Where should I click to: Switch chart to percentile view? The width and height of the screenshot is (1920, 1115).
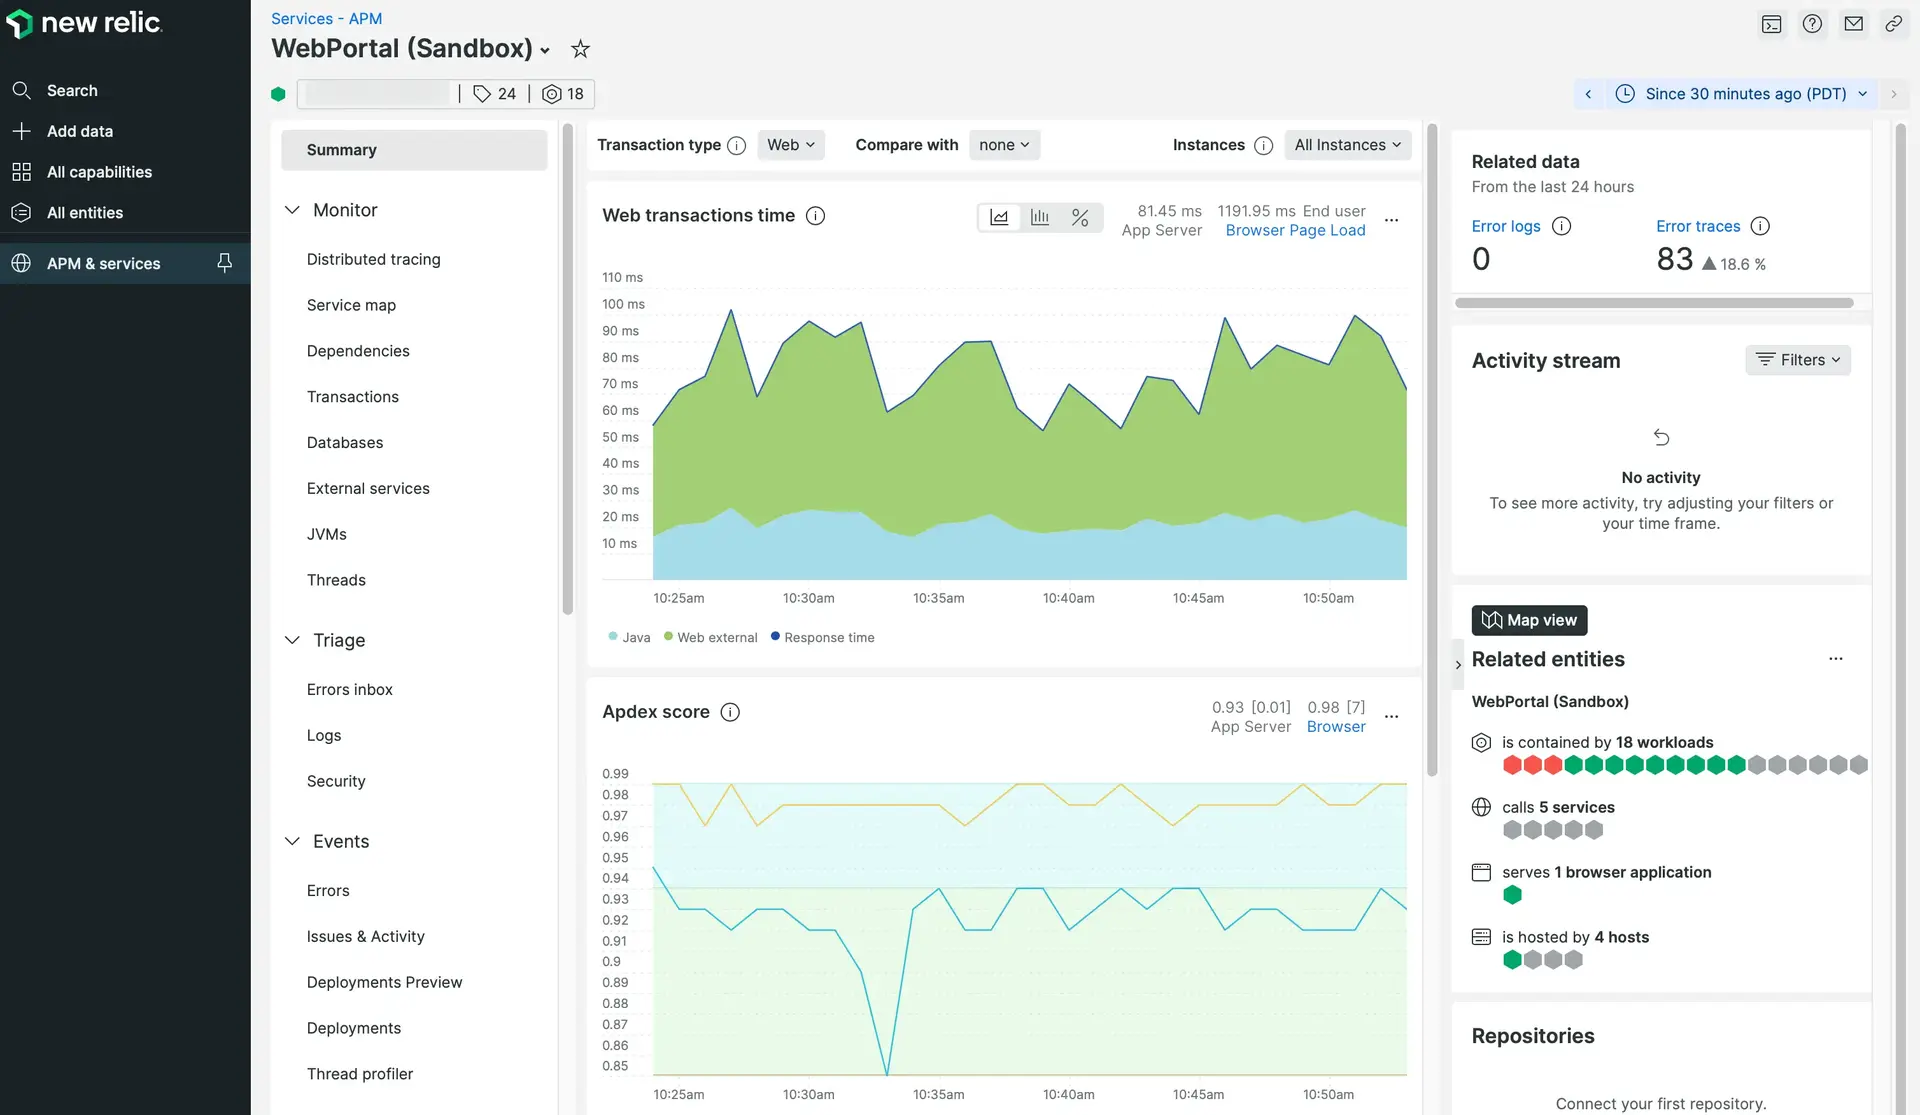[1080, 217]
